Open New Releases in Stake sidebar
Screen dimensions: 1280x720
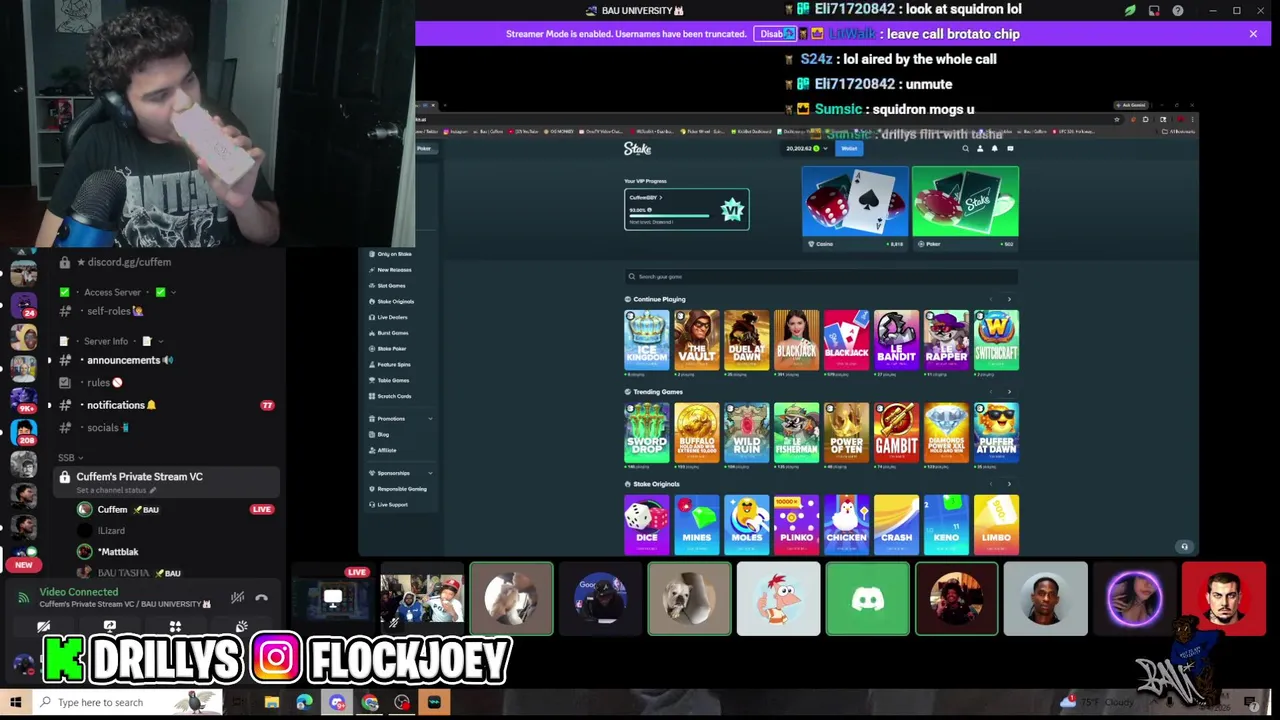(x=394, y=270)
